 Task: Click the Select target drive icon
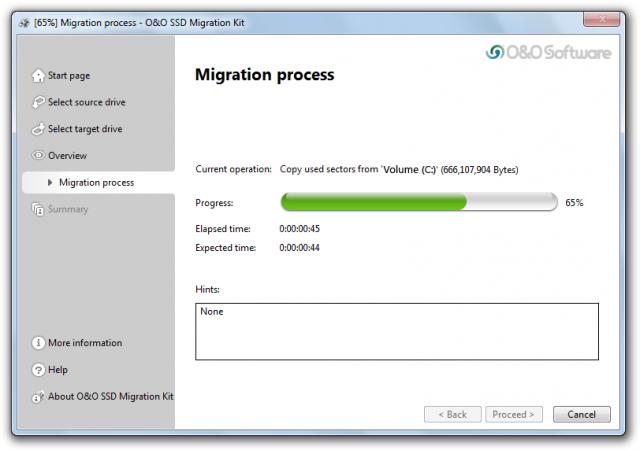[38, 129]
